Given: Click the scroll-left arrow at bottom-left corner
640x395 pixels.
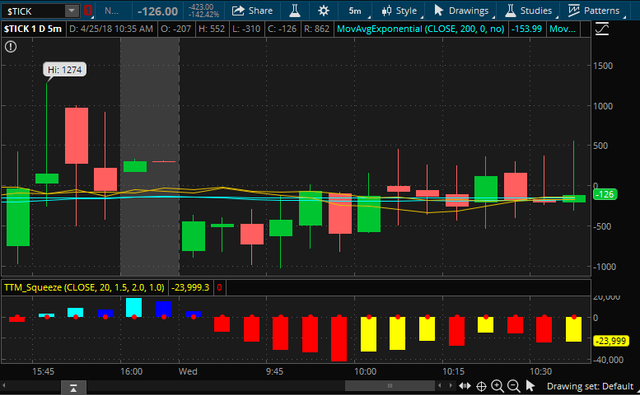Looking at the screenshot, I should pos(4,385).
